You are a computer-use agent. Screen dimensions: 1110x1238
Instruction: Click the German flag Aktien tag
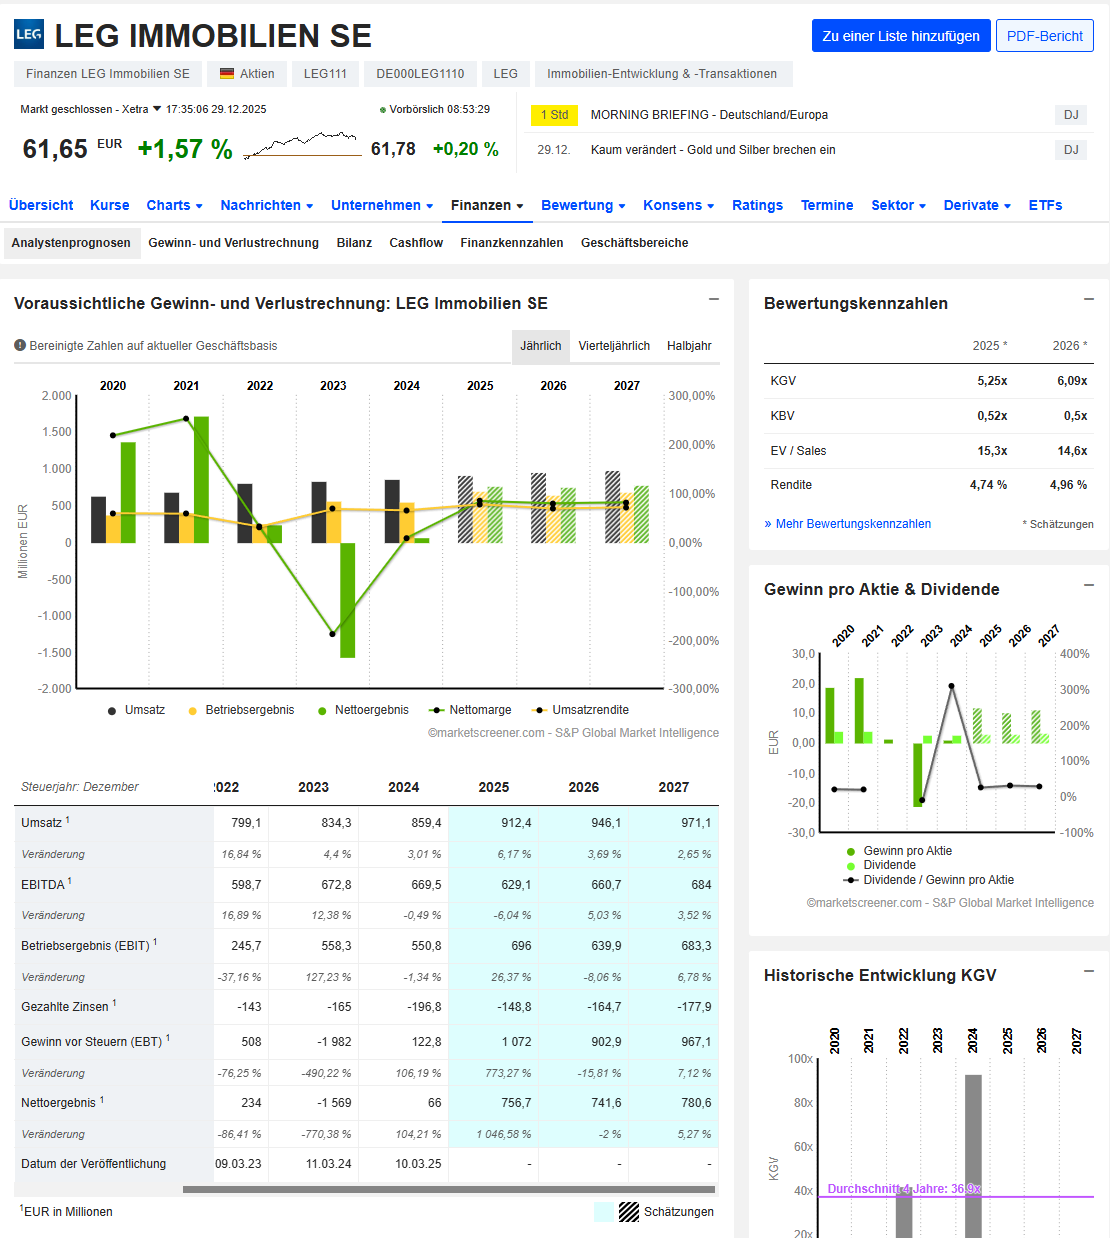tap(247, 74)
